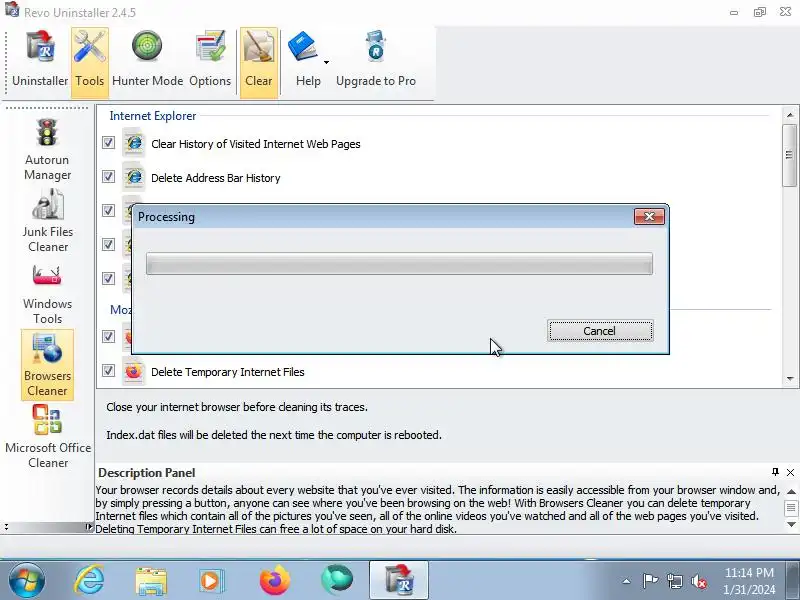The height and width of the screenshot is (600, 800).
Task: Toggle the fourth Internet Explorer checkbox
Action: click(108, 244)
